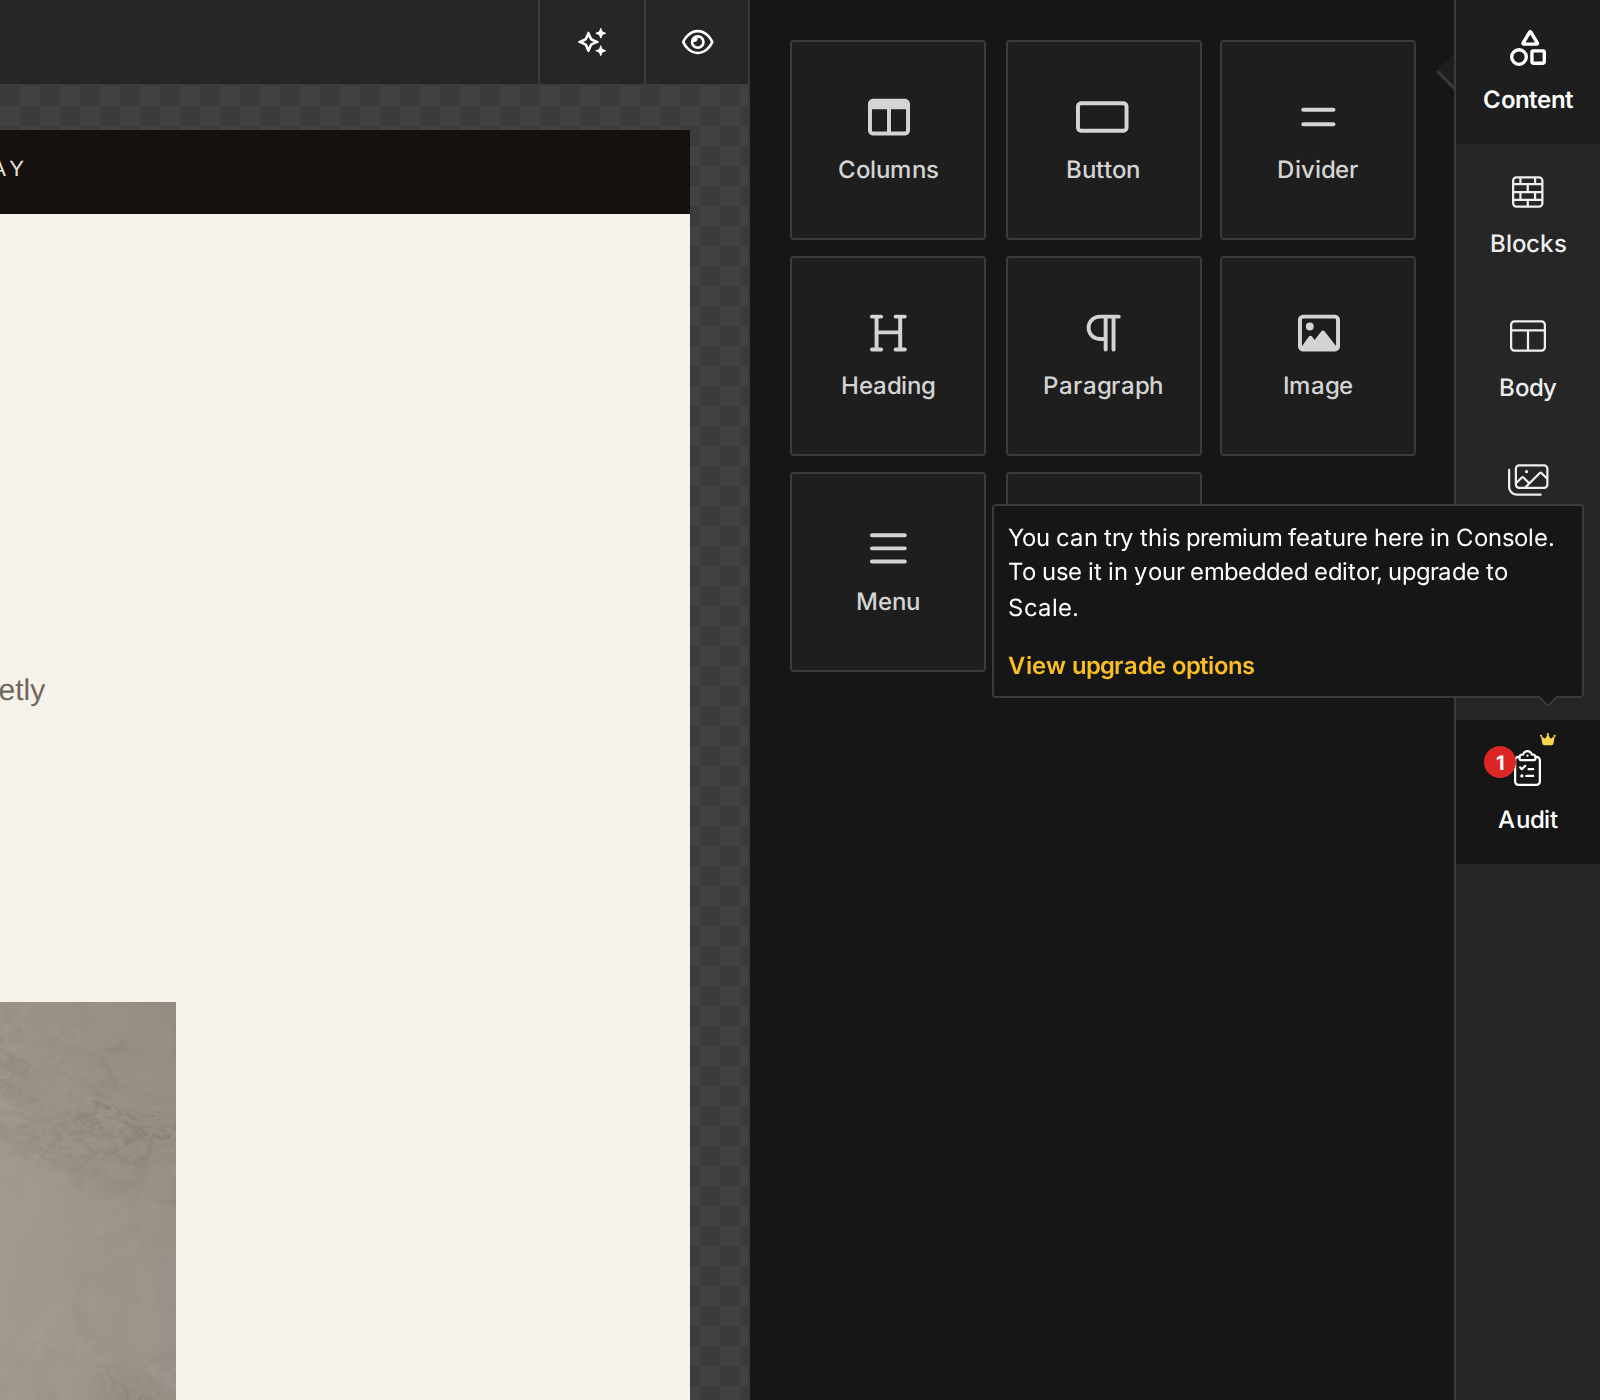
Task: Click the red notification badge on Audit
Action: 1499,762
